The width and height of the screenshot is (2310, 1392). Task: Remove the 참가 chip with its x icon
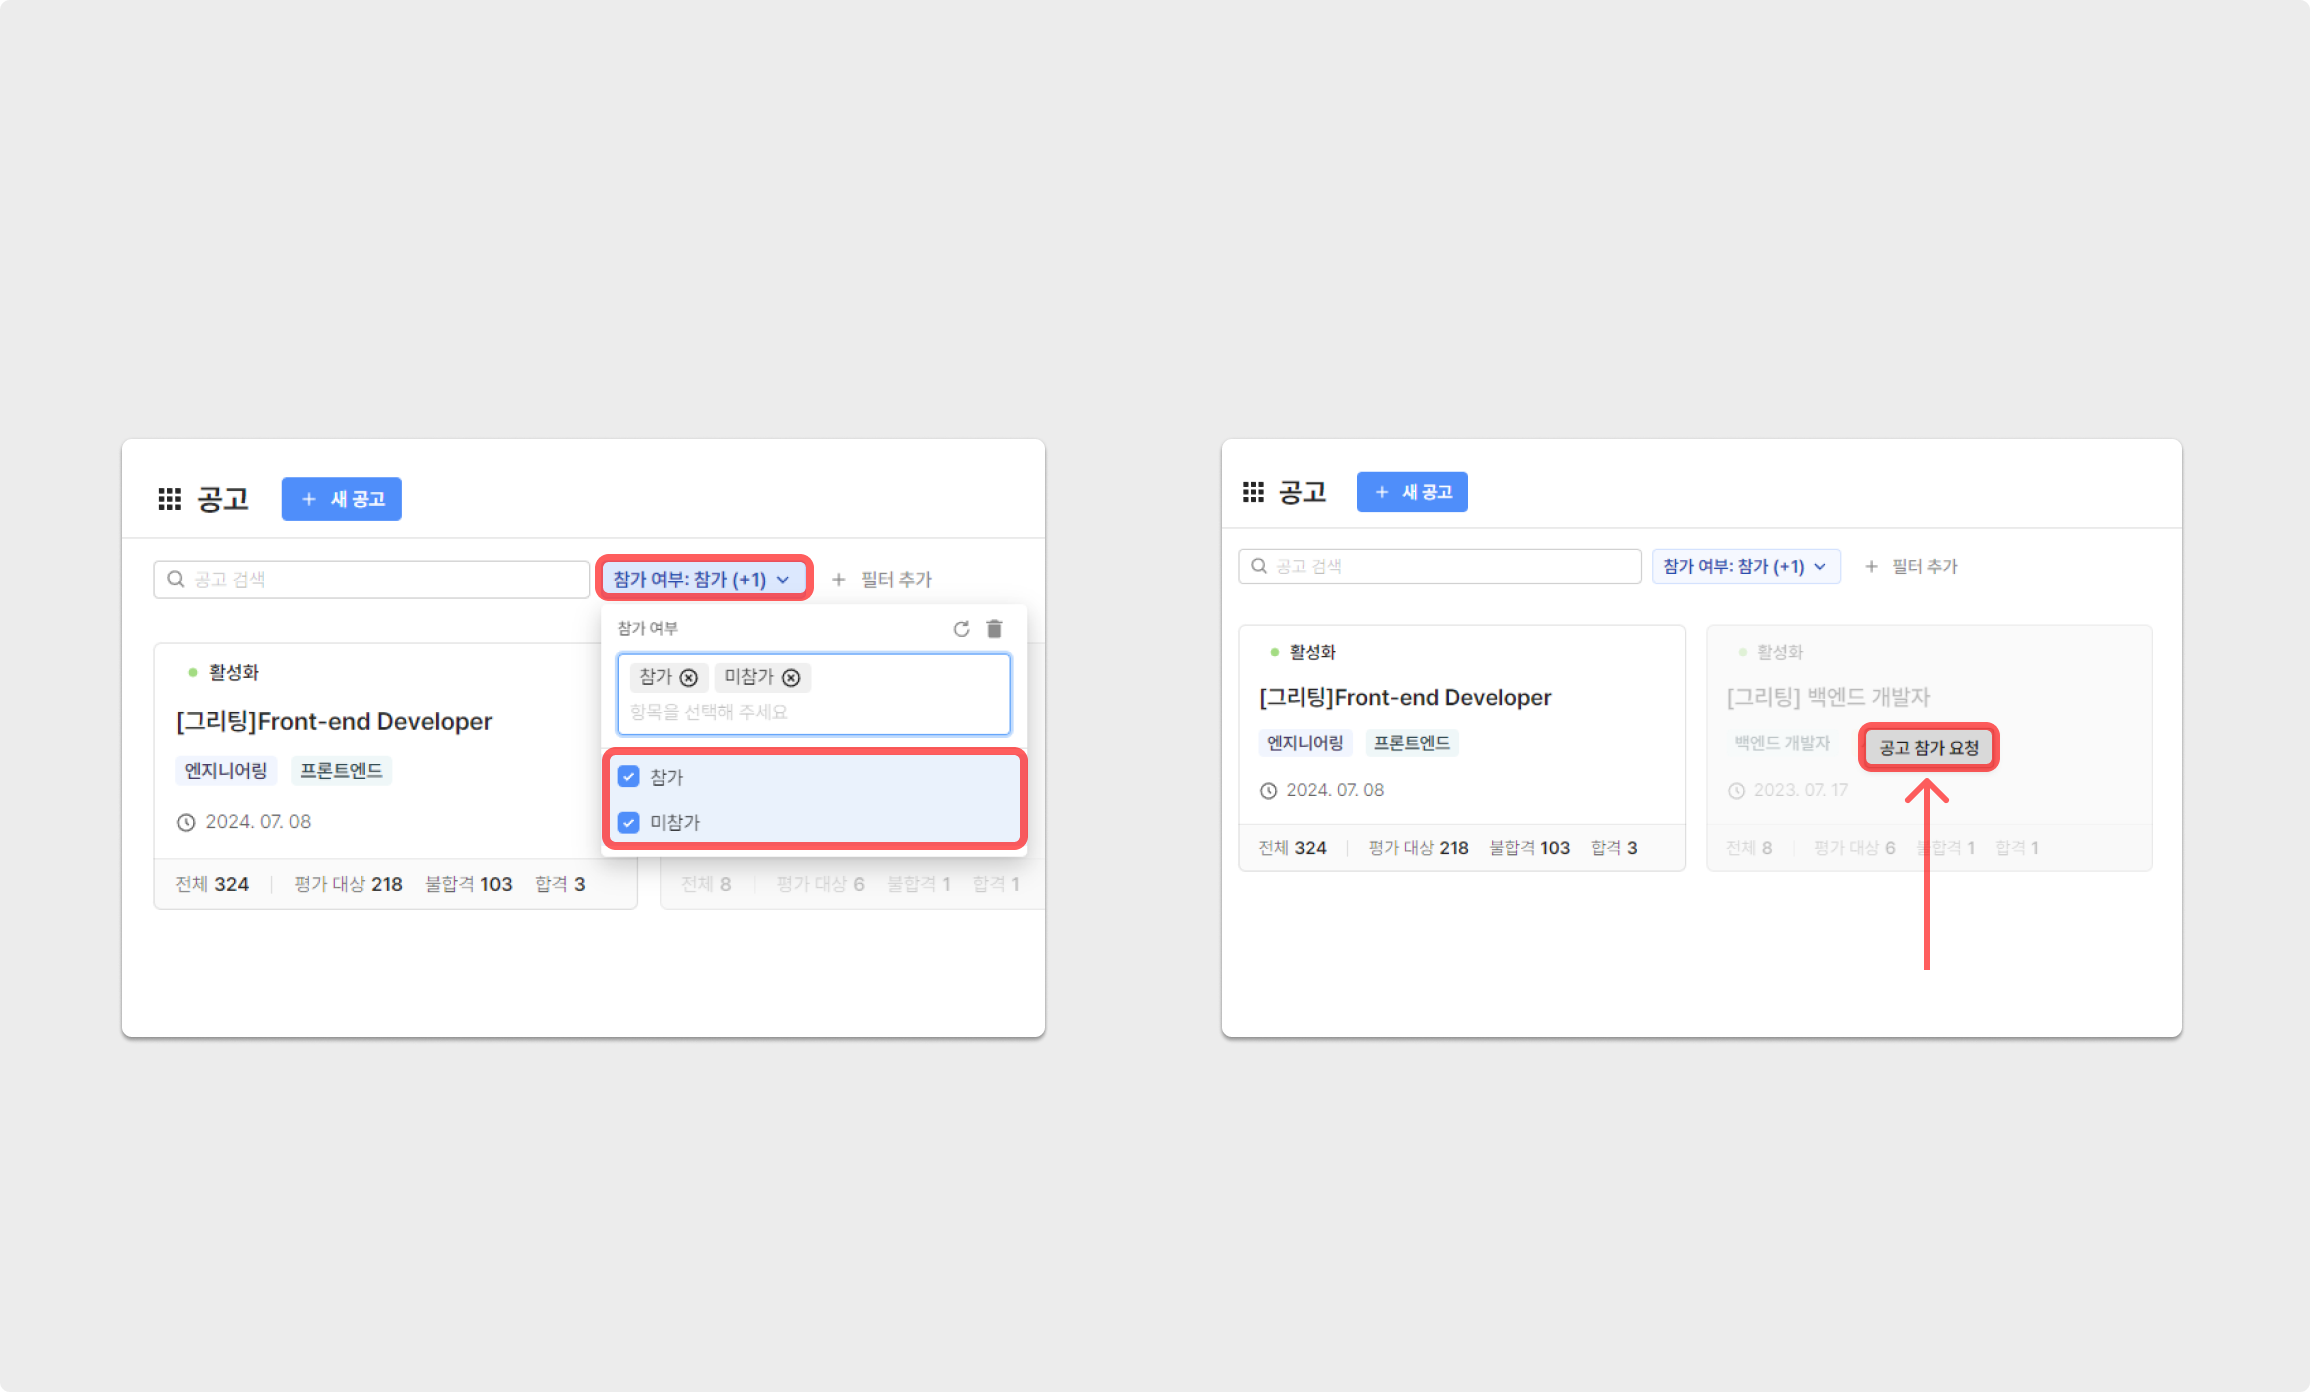tap(689, 678)
